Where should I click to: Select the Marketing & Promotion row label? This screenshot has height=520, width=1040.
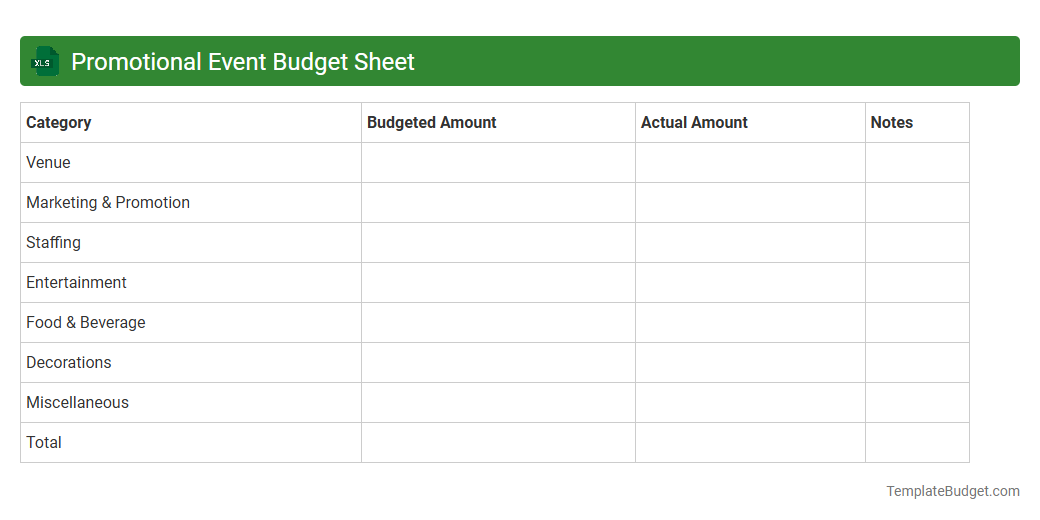108,202
